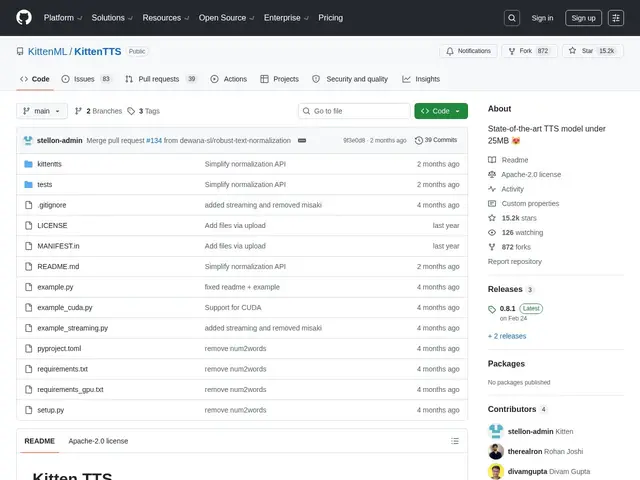The image size is (640, 480).
Task: Open the + 2 releases link
Action: tap(507, 336)
